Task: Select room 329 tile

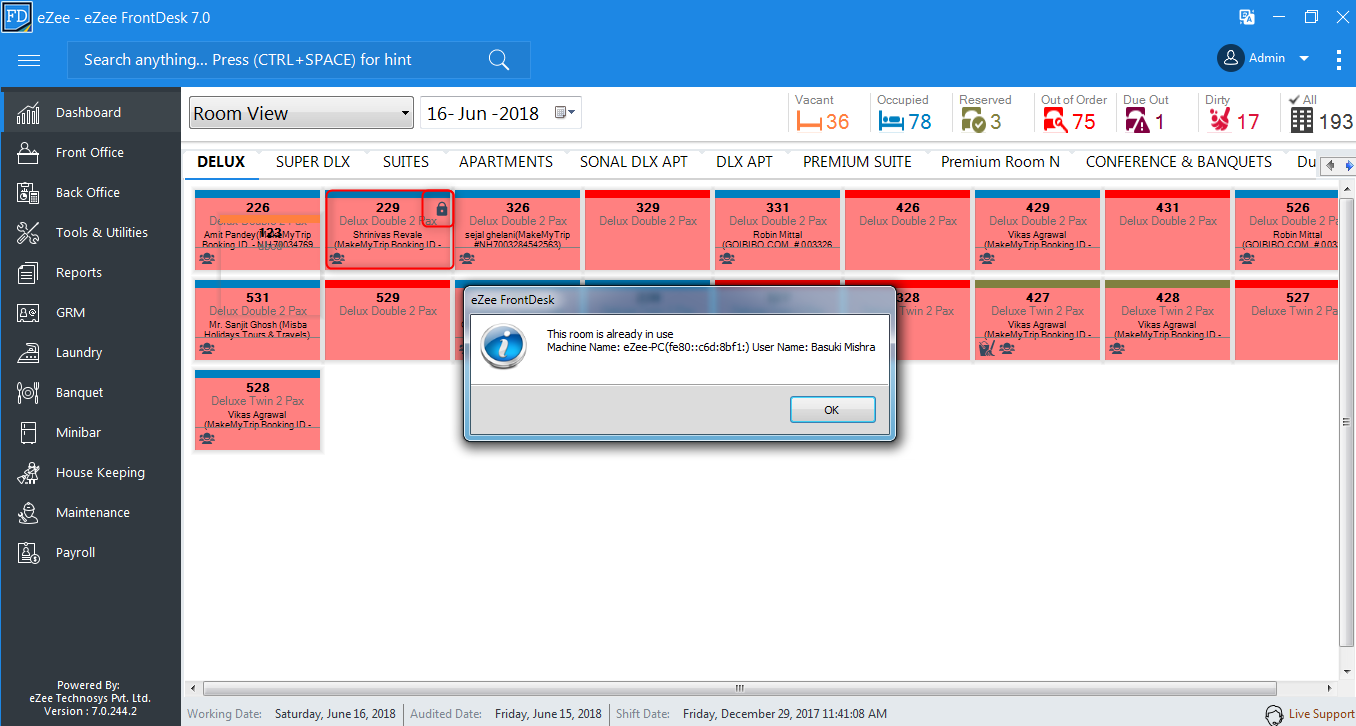Action: (648, 230)
